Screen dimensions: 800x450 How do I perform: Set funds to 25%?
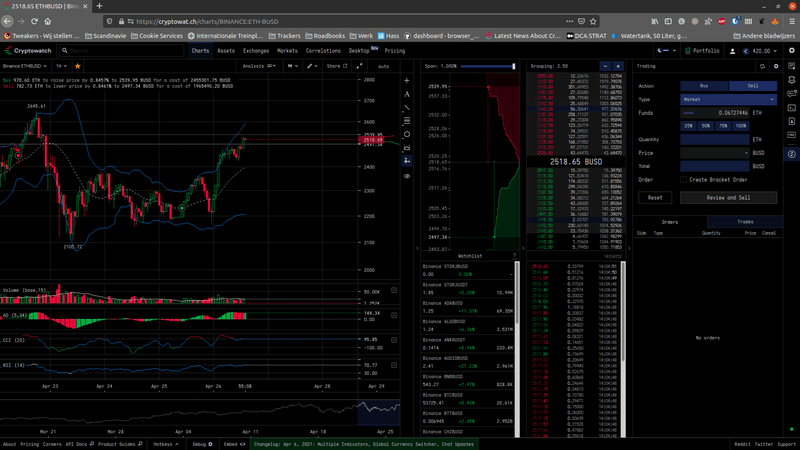click(688, 126)
